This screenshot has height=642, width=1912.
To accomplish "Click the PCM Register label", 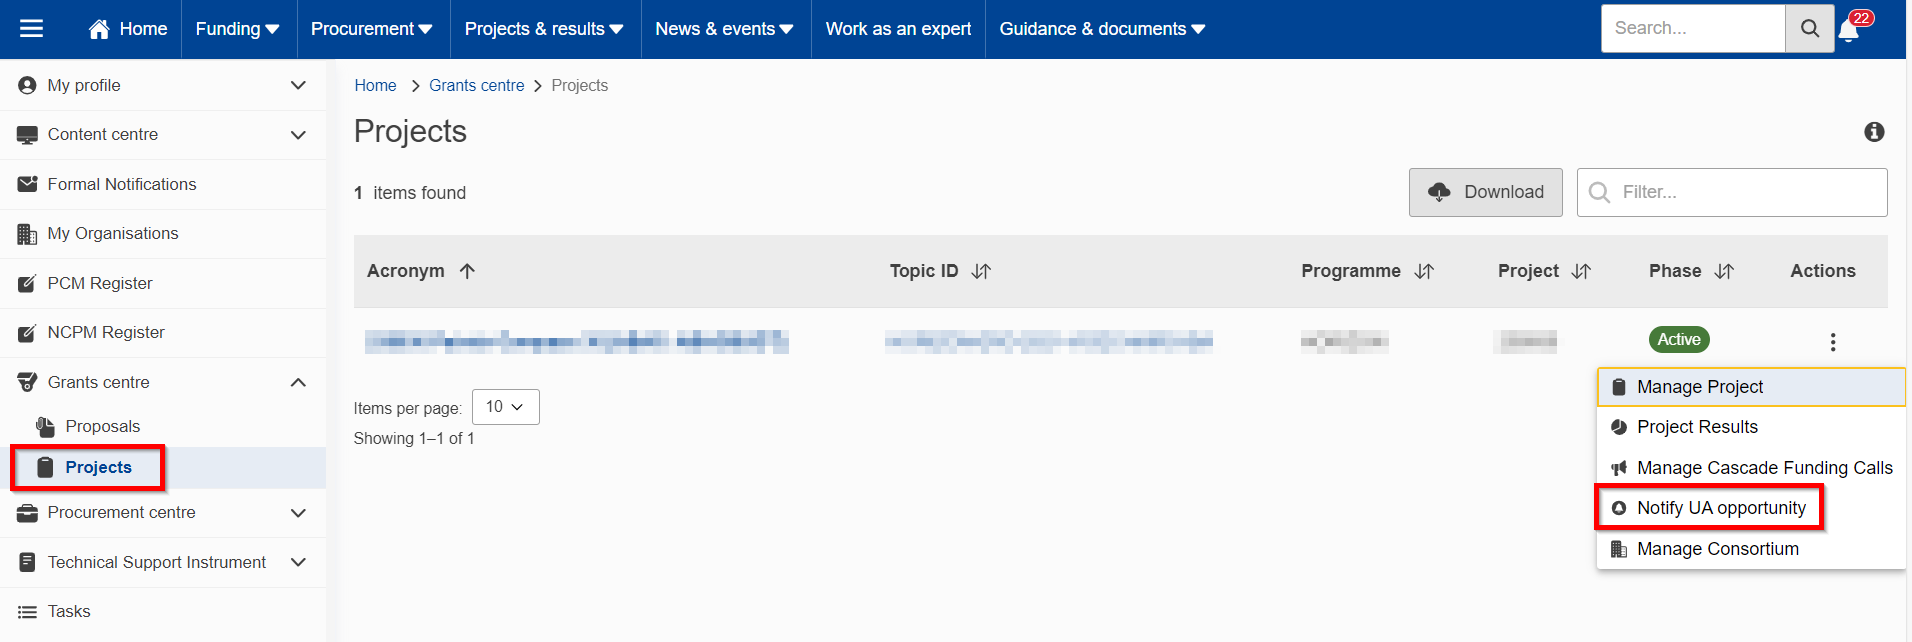I will click(100, 283).
